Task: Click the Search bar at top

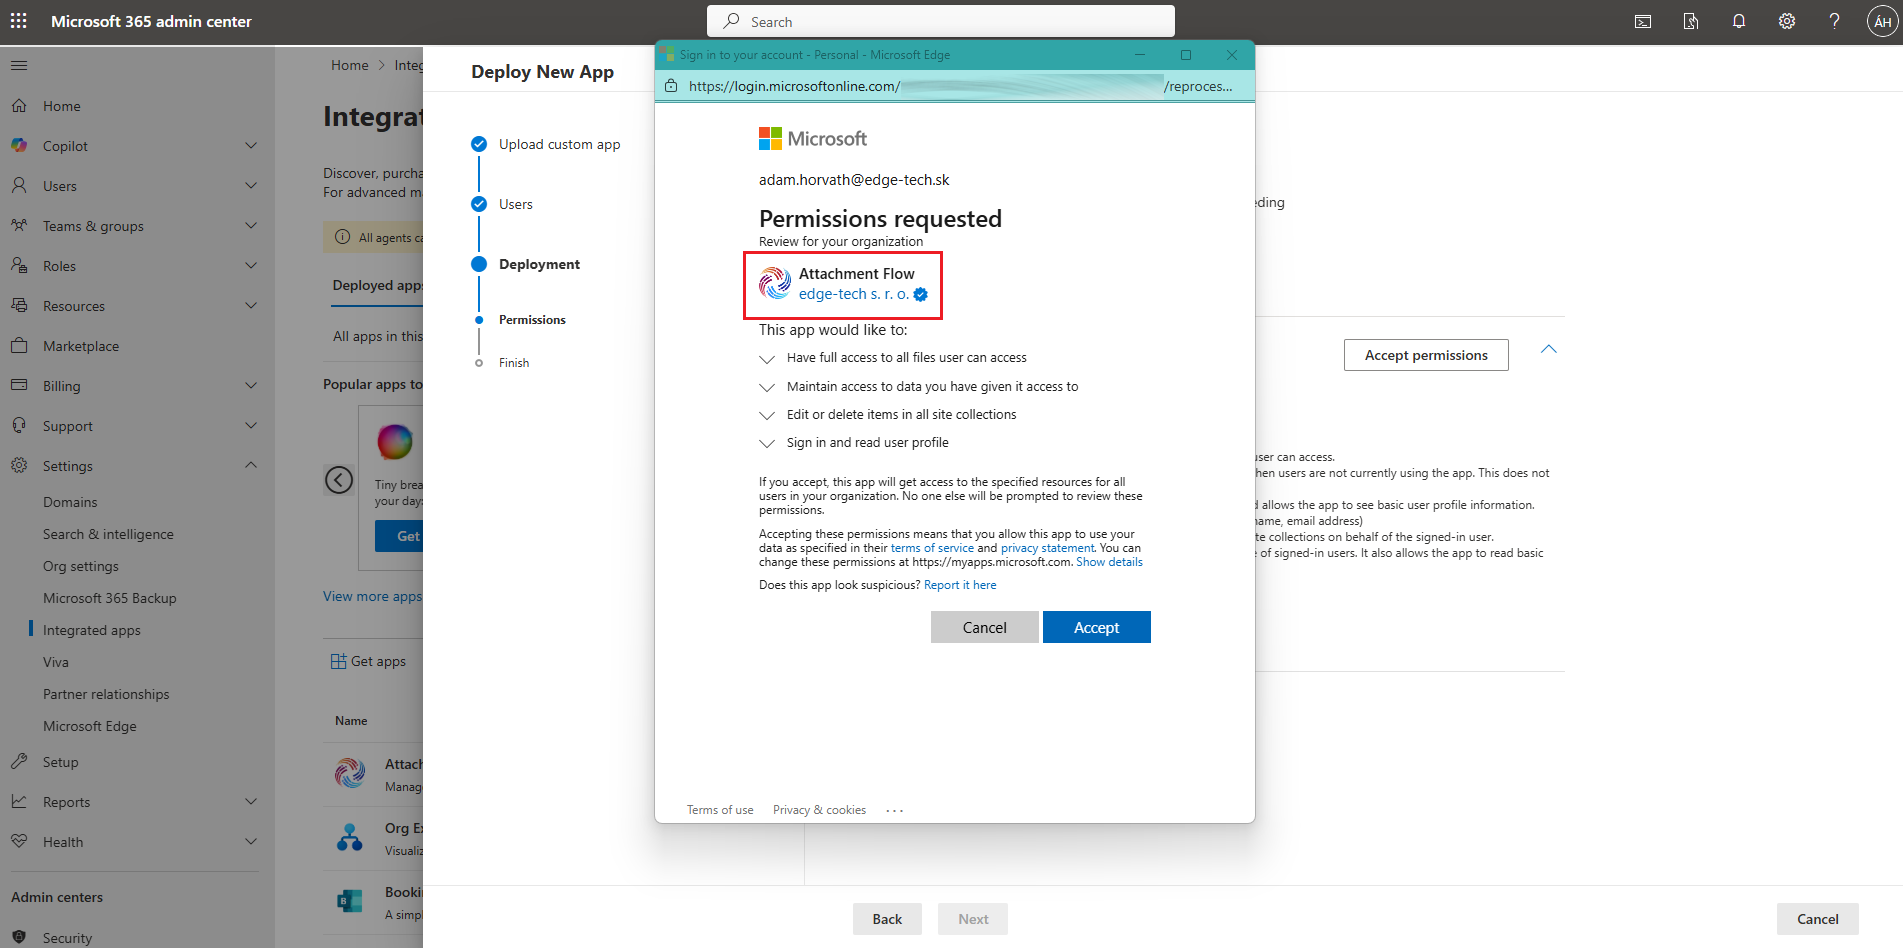Action: (x=940, y=20)
